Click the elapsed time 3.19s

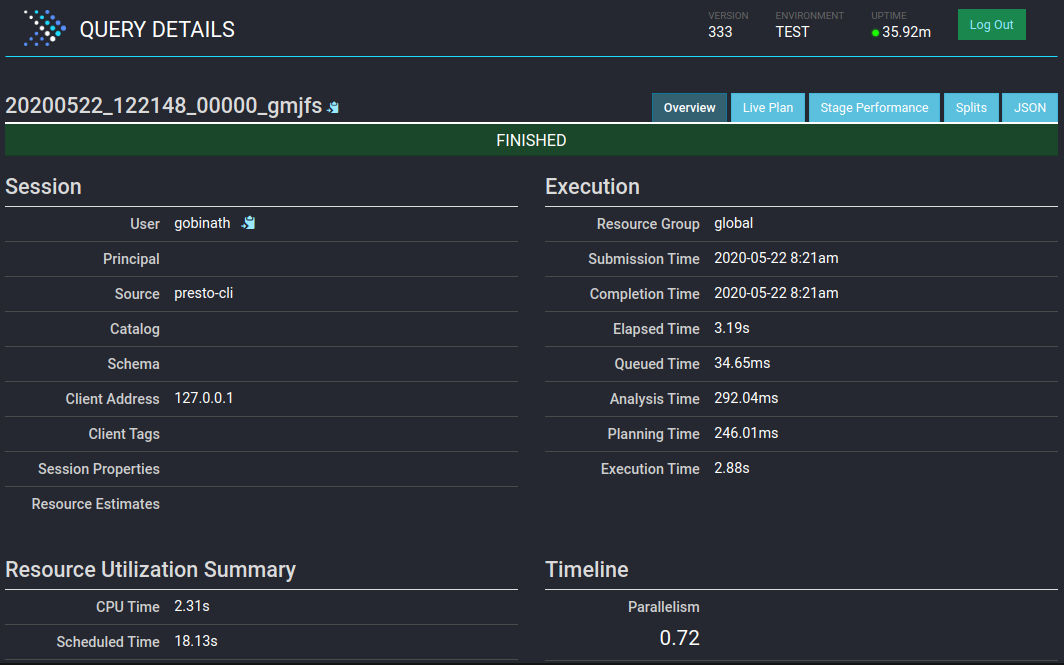pyautogui.click(x=732, y=328)
